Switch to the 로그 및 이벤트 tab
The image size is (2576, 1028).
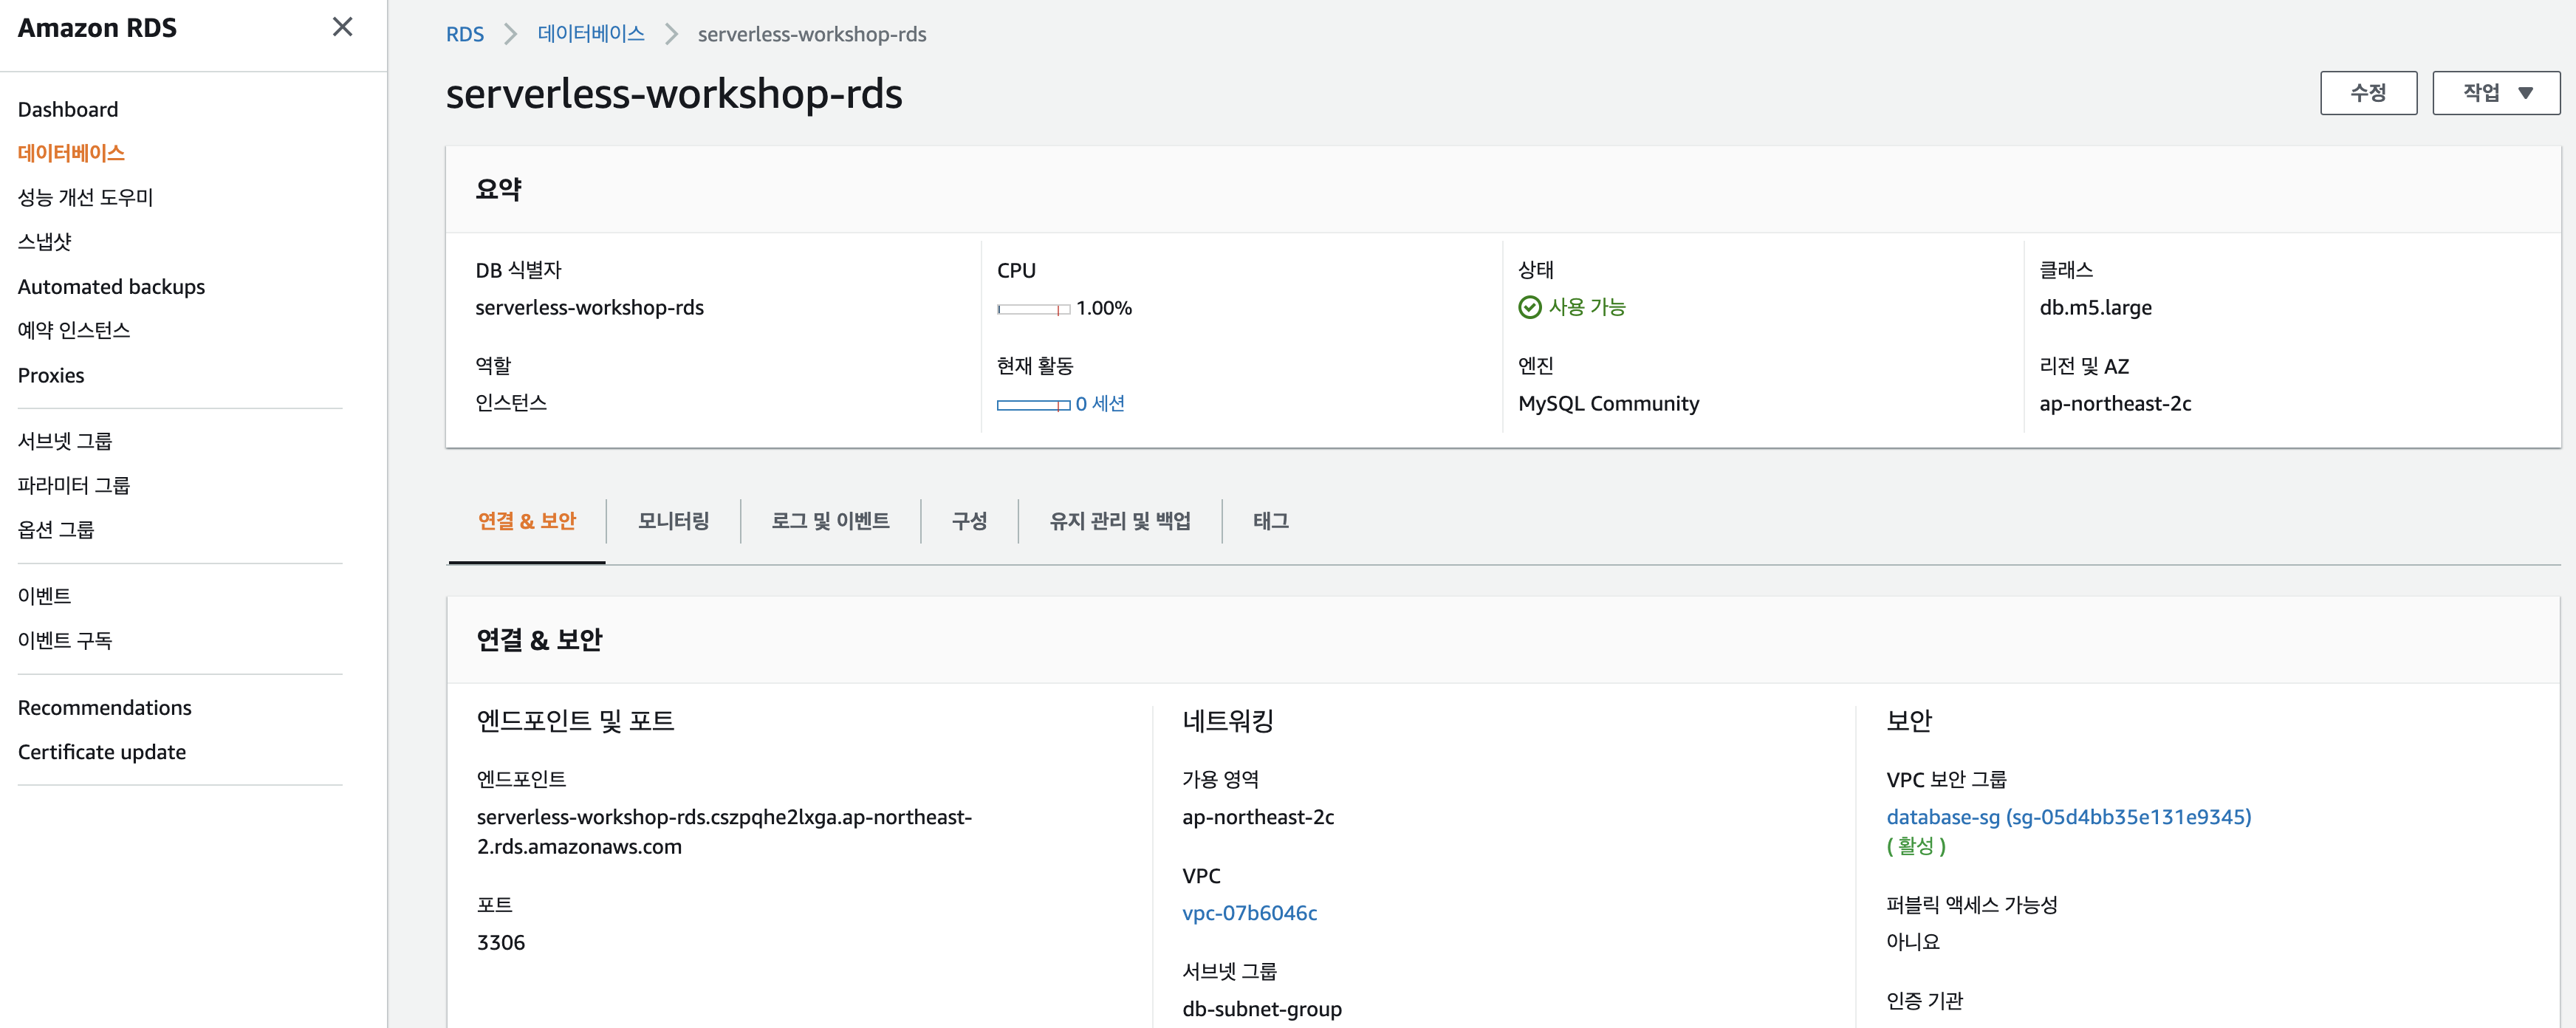tap(830, 521)
